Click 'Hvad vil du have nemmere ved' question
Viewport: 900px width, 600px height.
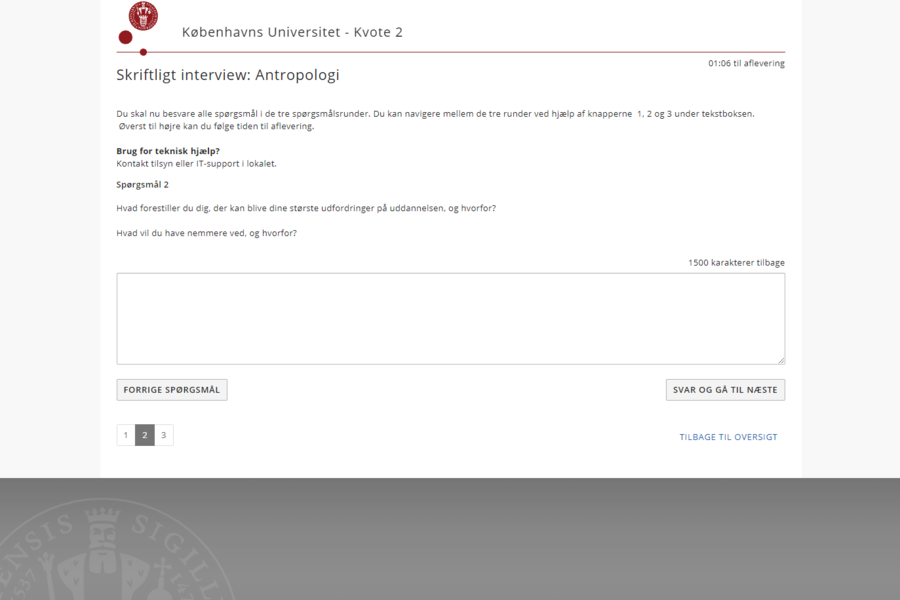click(207, 233)
